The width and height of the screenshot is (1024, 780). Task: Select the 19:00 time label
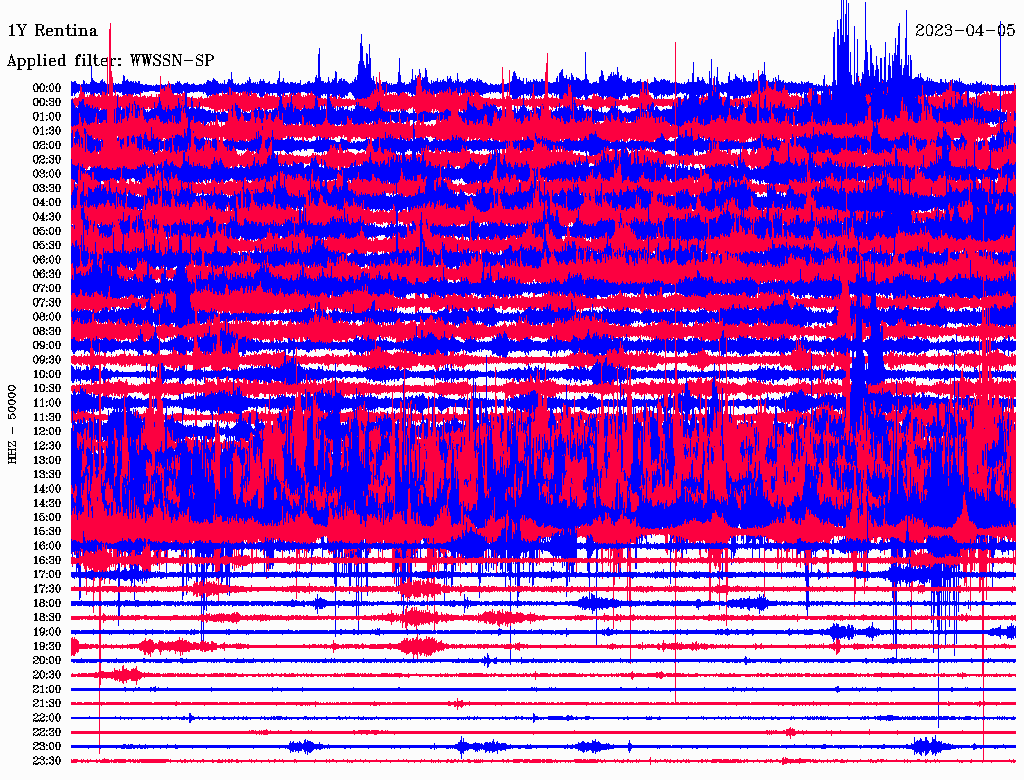(47, 632)
